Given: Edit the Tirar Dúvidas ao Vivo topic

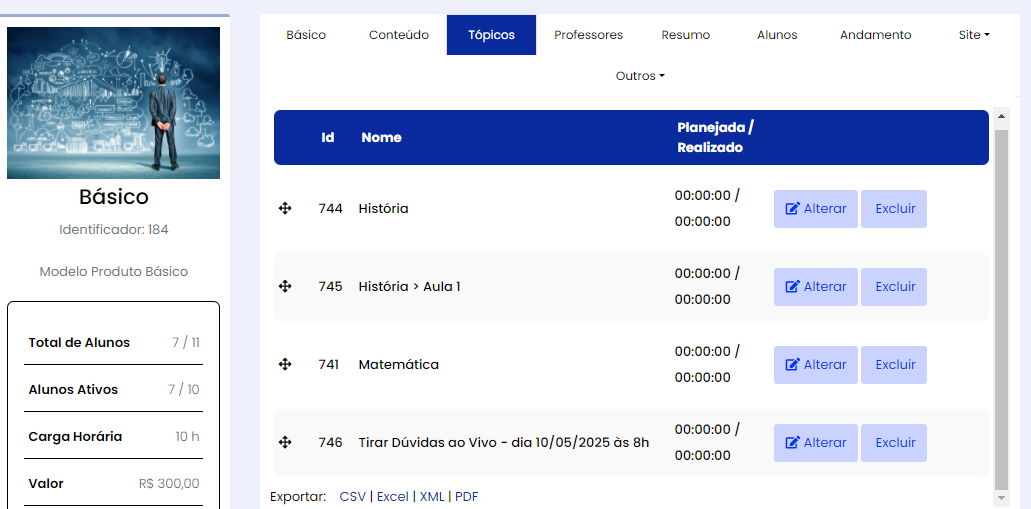Looking at the screenshot, I should click(x=815, y=443).
